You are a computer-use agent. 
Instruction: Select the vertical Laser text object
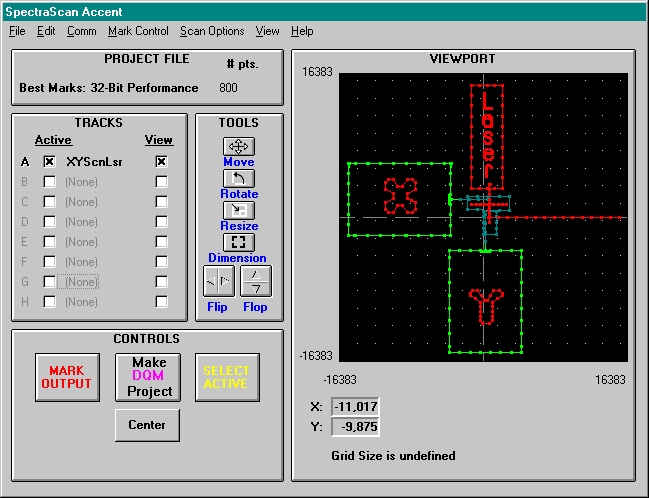[x=487, y=137]
